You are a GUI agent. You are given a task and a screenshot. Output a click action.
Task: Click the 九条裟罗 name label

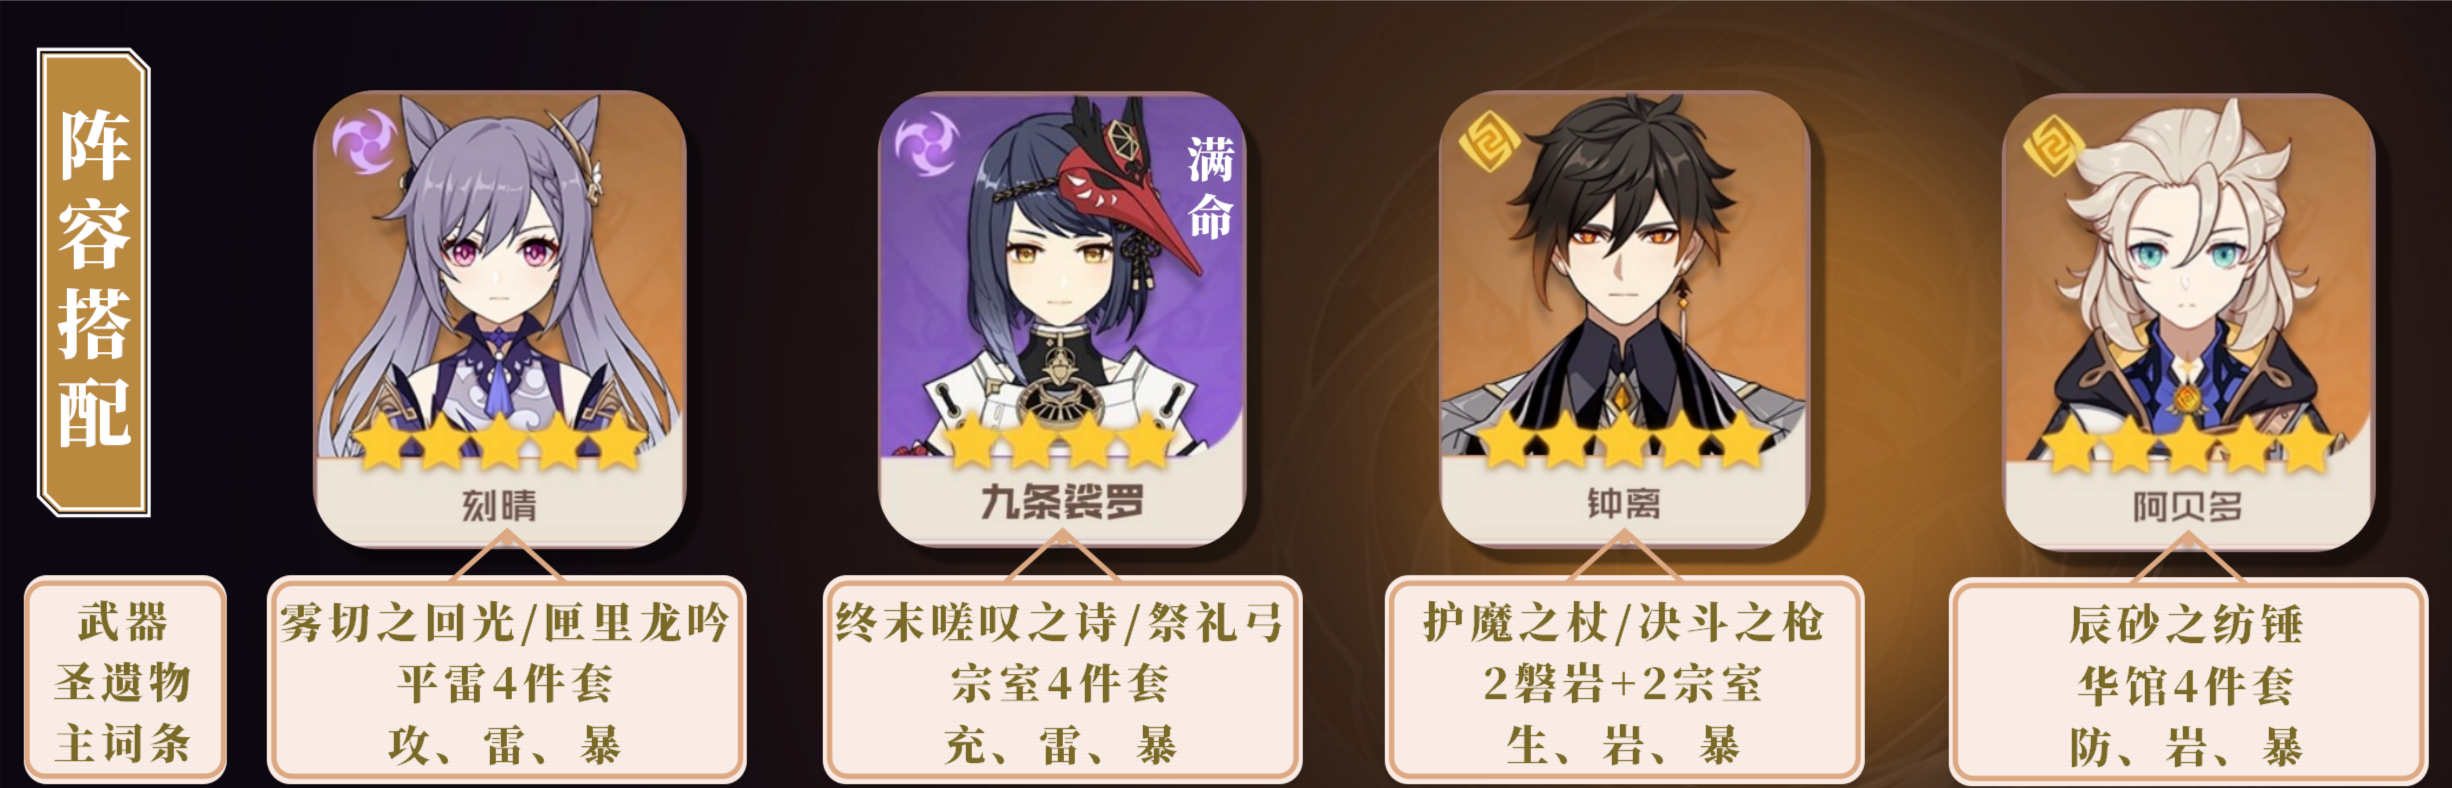point(1062,503)
